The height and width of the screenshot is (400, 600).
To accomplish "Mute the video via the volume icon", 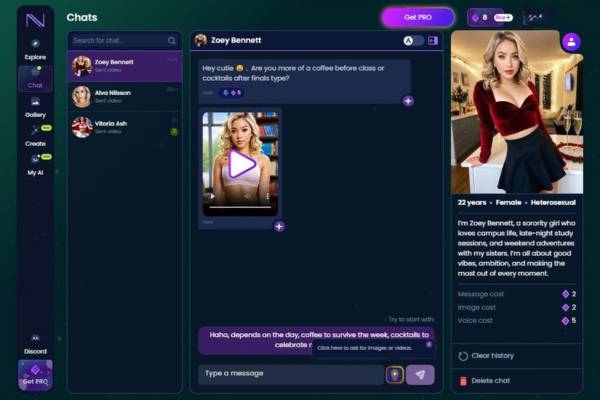I will click(x=248, y=196).
